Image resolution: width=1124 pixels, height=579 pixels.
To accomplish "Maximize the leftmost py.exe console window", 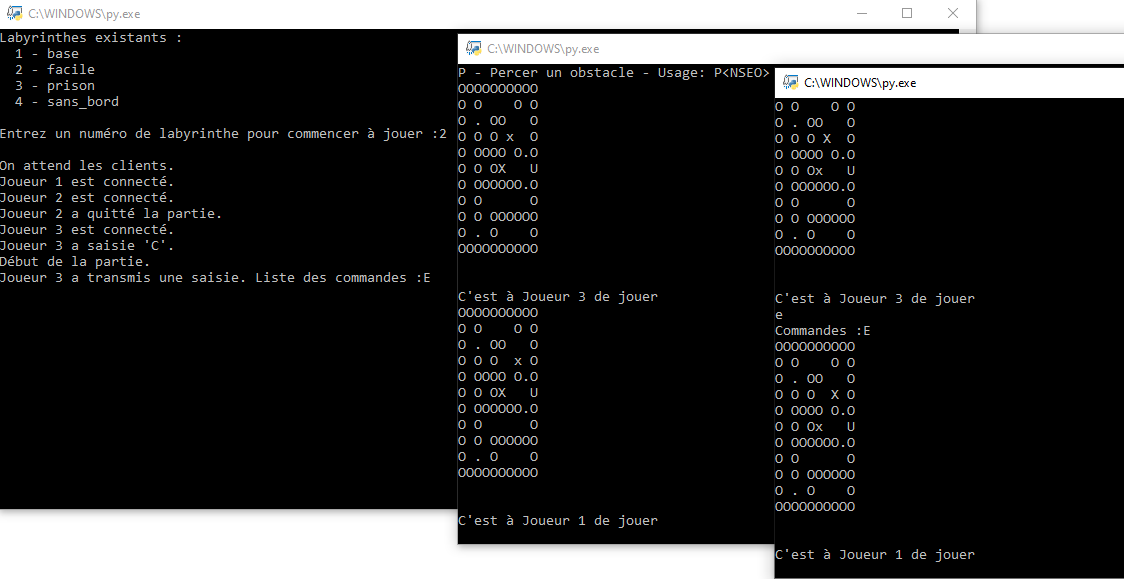I will tap(906, 13).
